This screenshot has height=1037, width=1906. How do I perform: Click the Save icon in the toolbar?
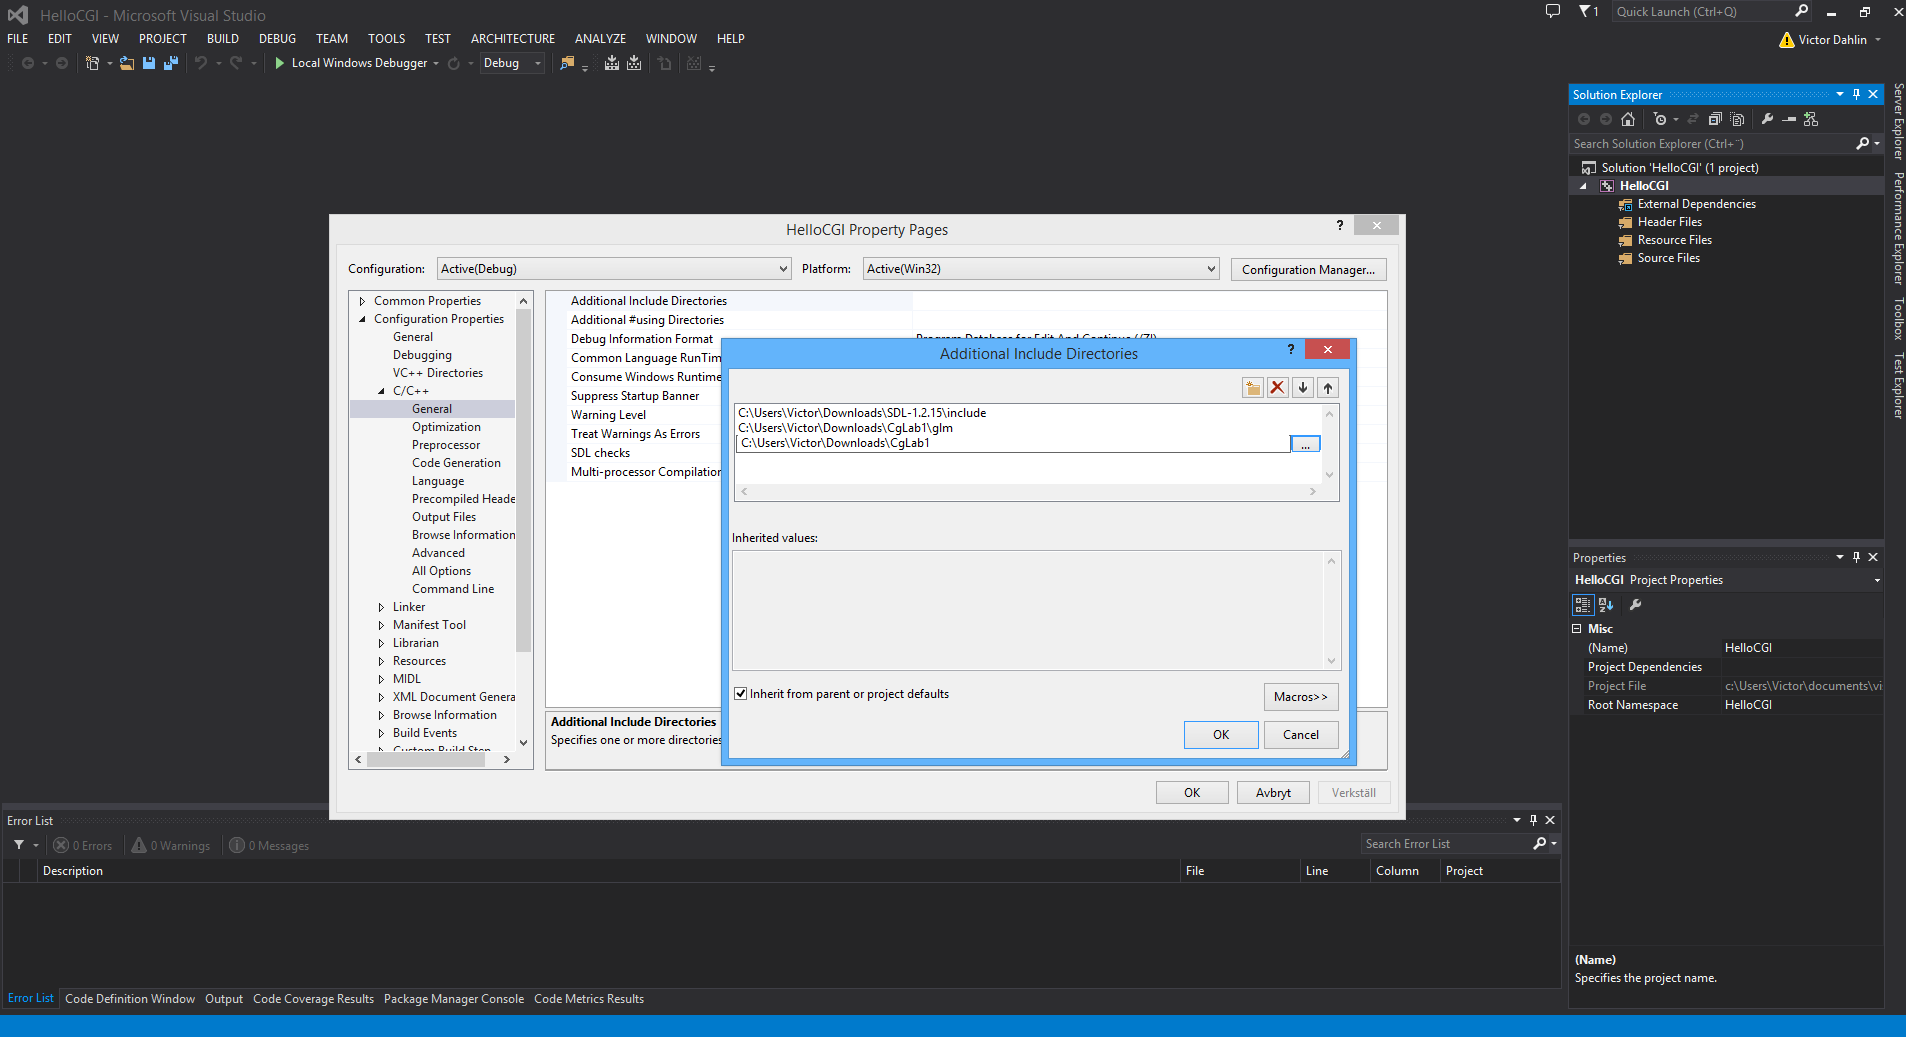coord(149,63)
